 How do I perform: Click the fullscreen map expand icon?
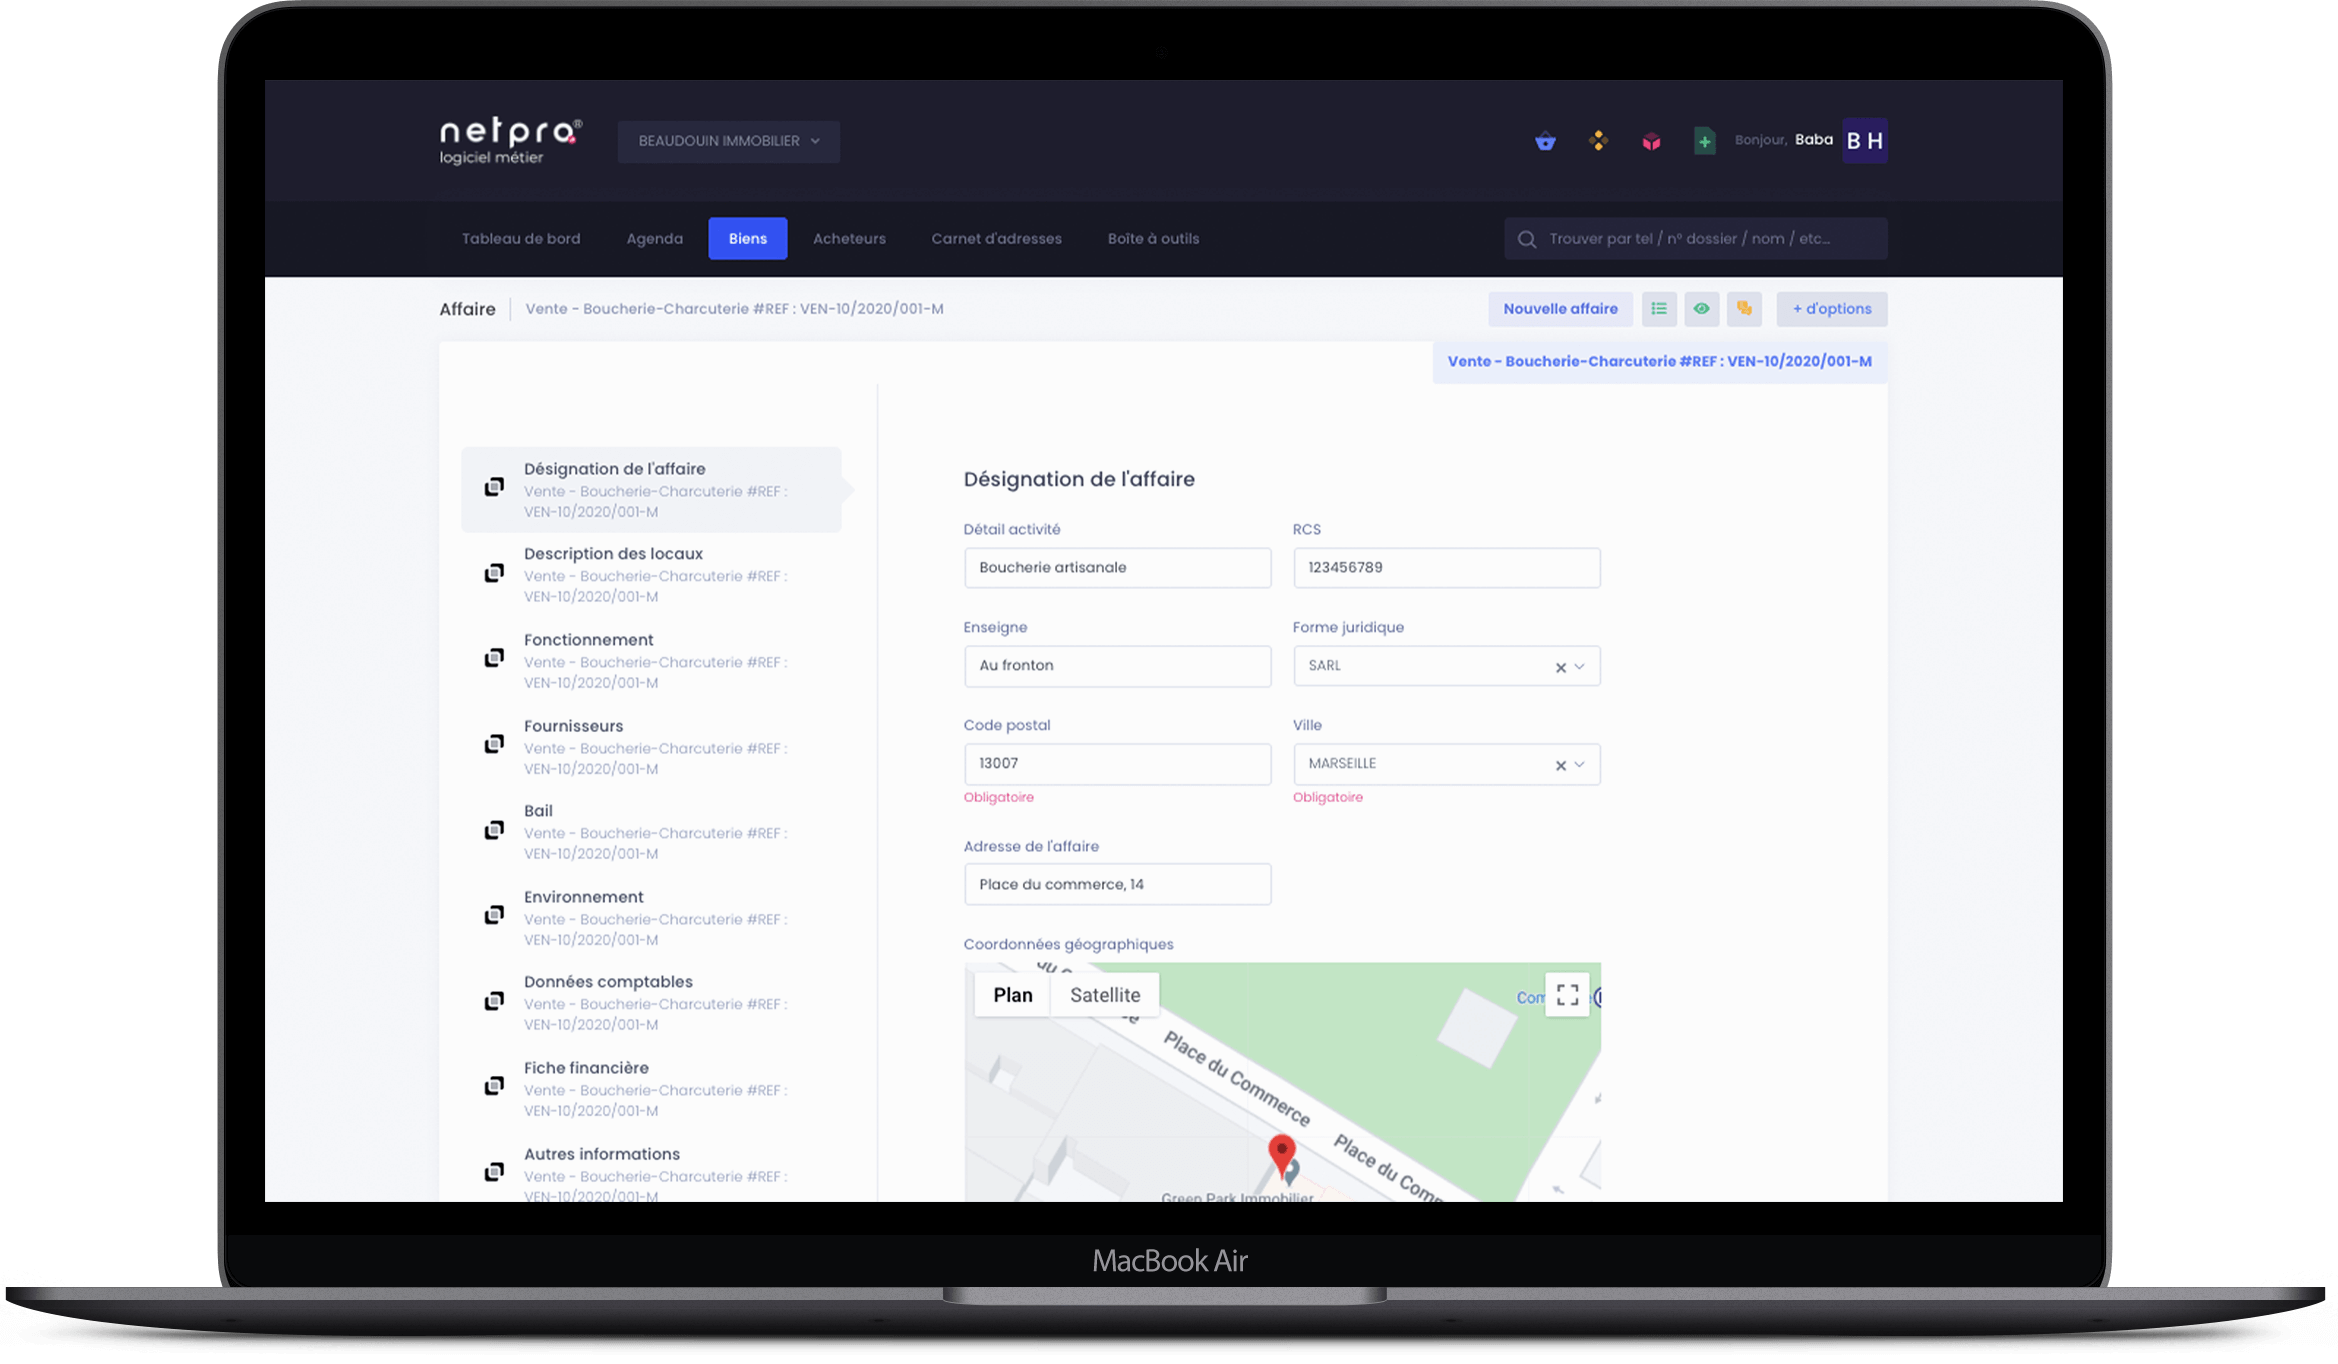[1567, 994]
